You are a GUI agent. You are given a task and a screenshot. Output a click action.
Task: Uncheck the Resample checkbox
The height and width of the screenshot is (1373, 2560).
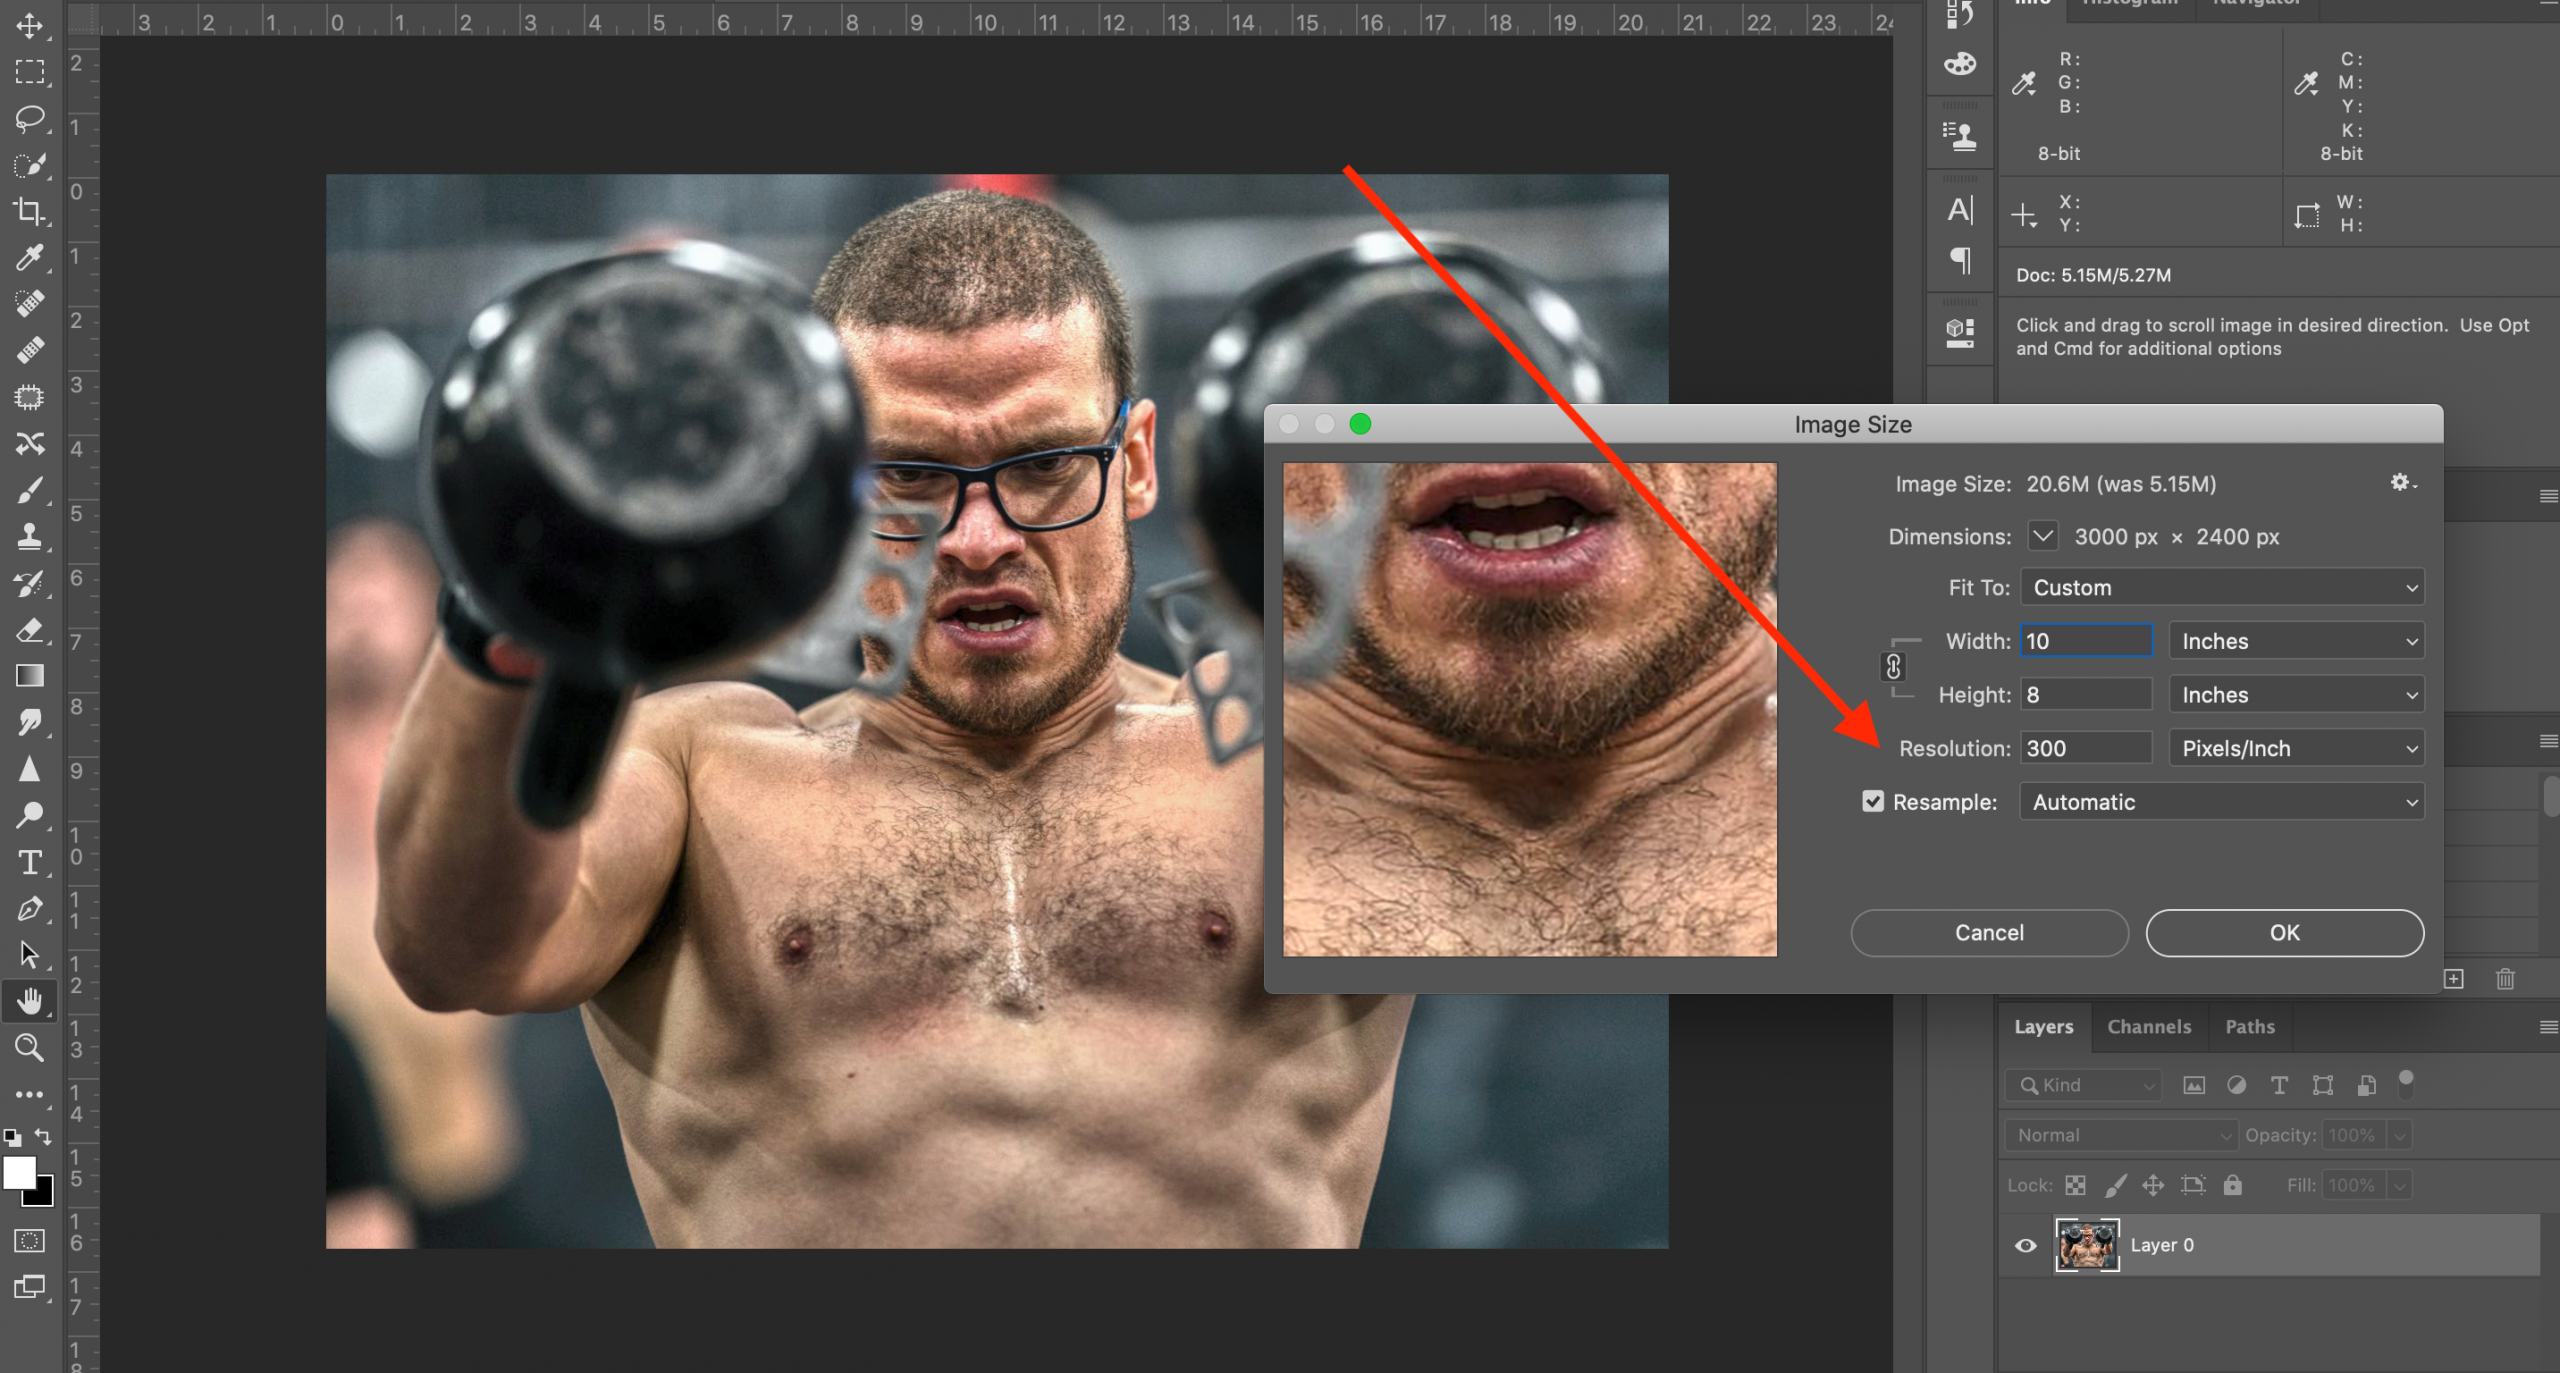[1872, 802]
